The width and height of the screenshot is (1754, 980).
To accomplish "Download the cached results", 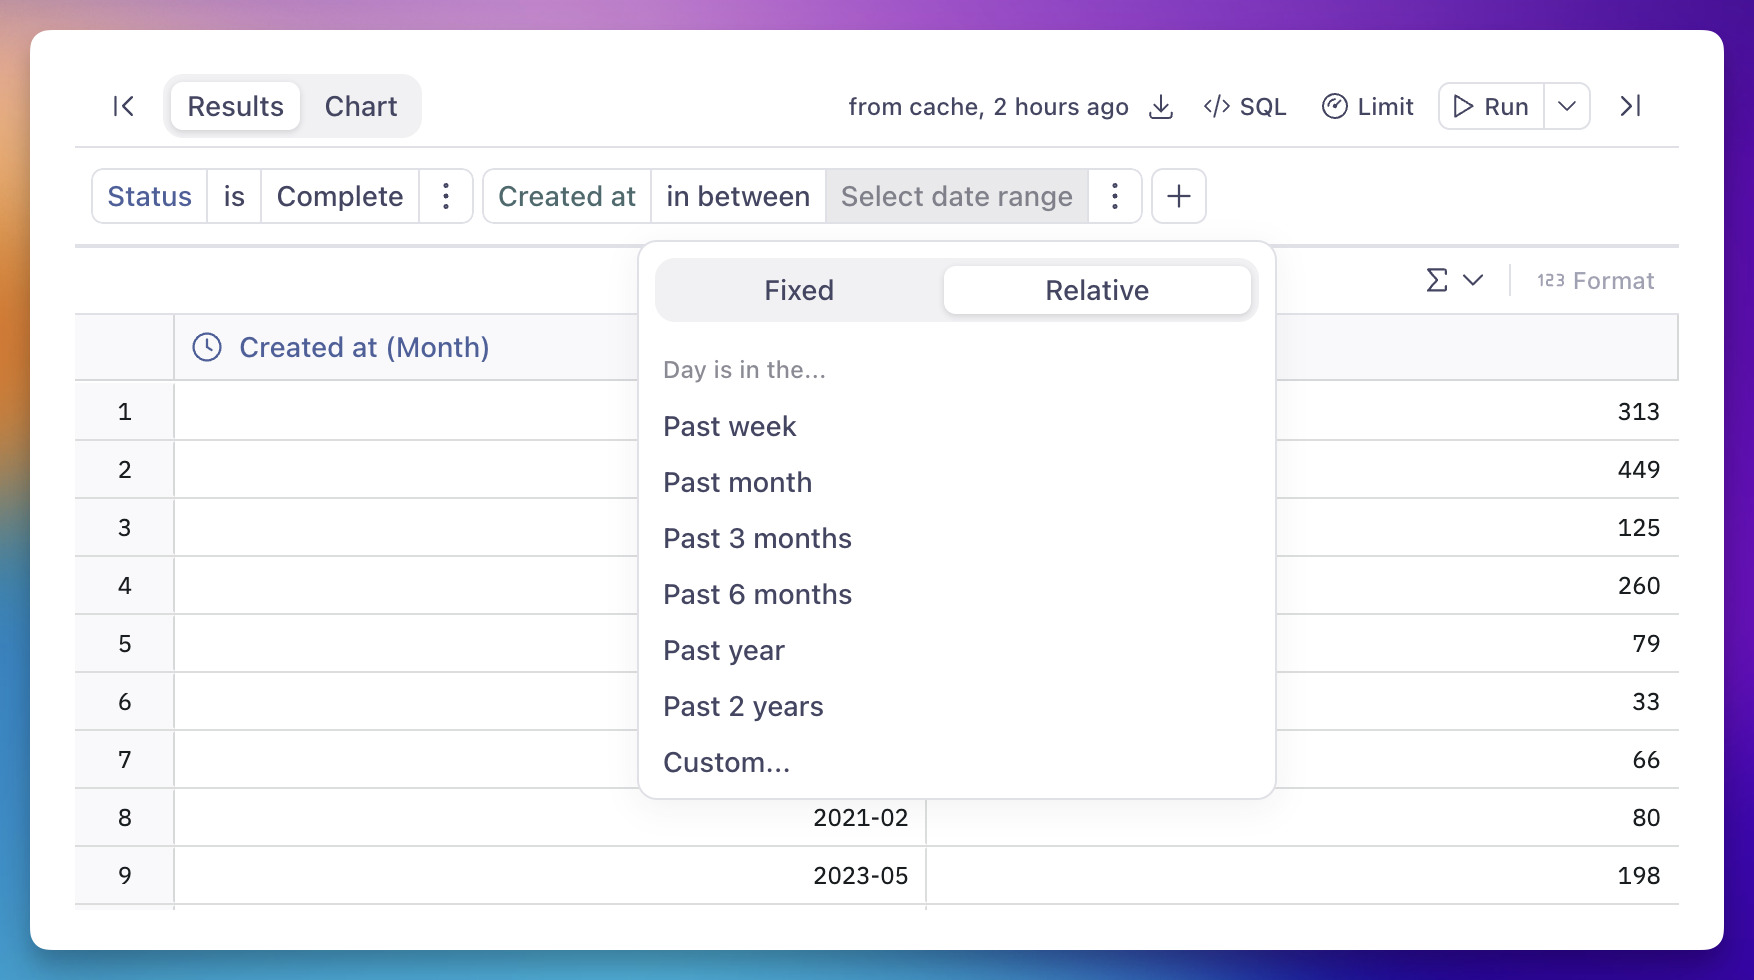I will point(1160,107).
